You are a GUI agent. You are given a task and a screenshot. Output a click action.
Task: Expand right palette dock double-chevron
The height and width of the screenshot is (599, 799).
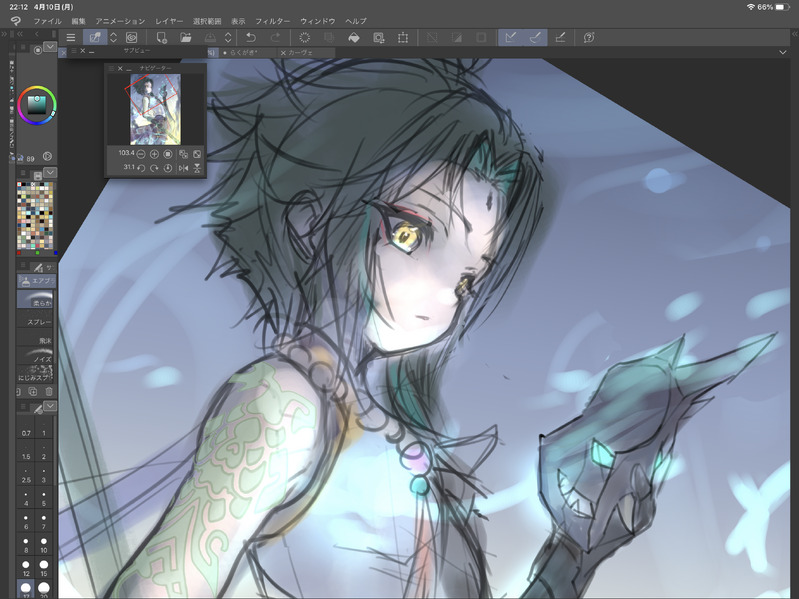click(794, 34)
